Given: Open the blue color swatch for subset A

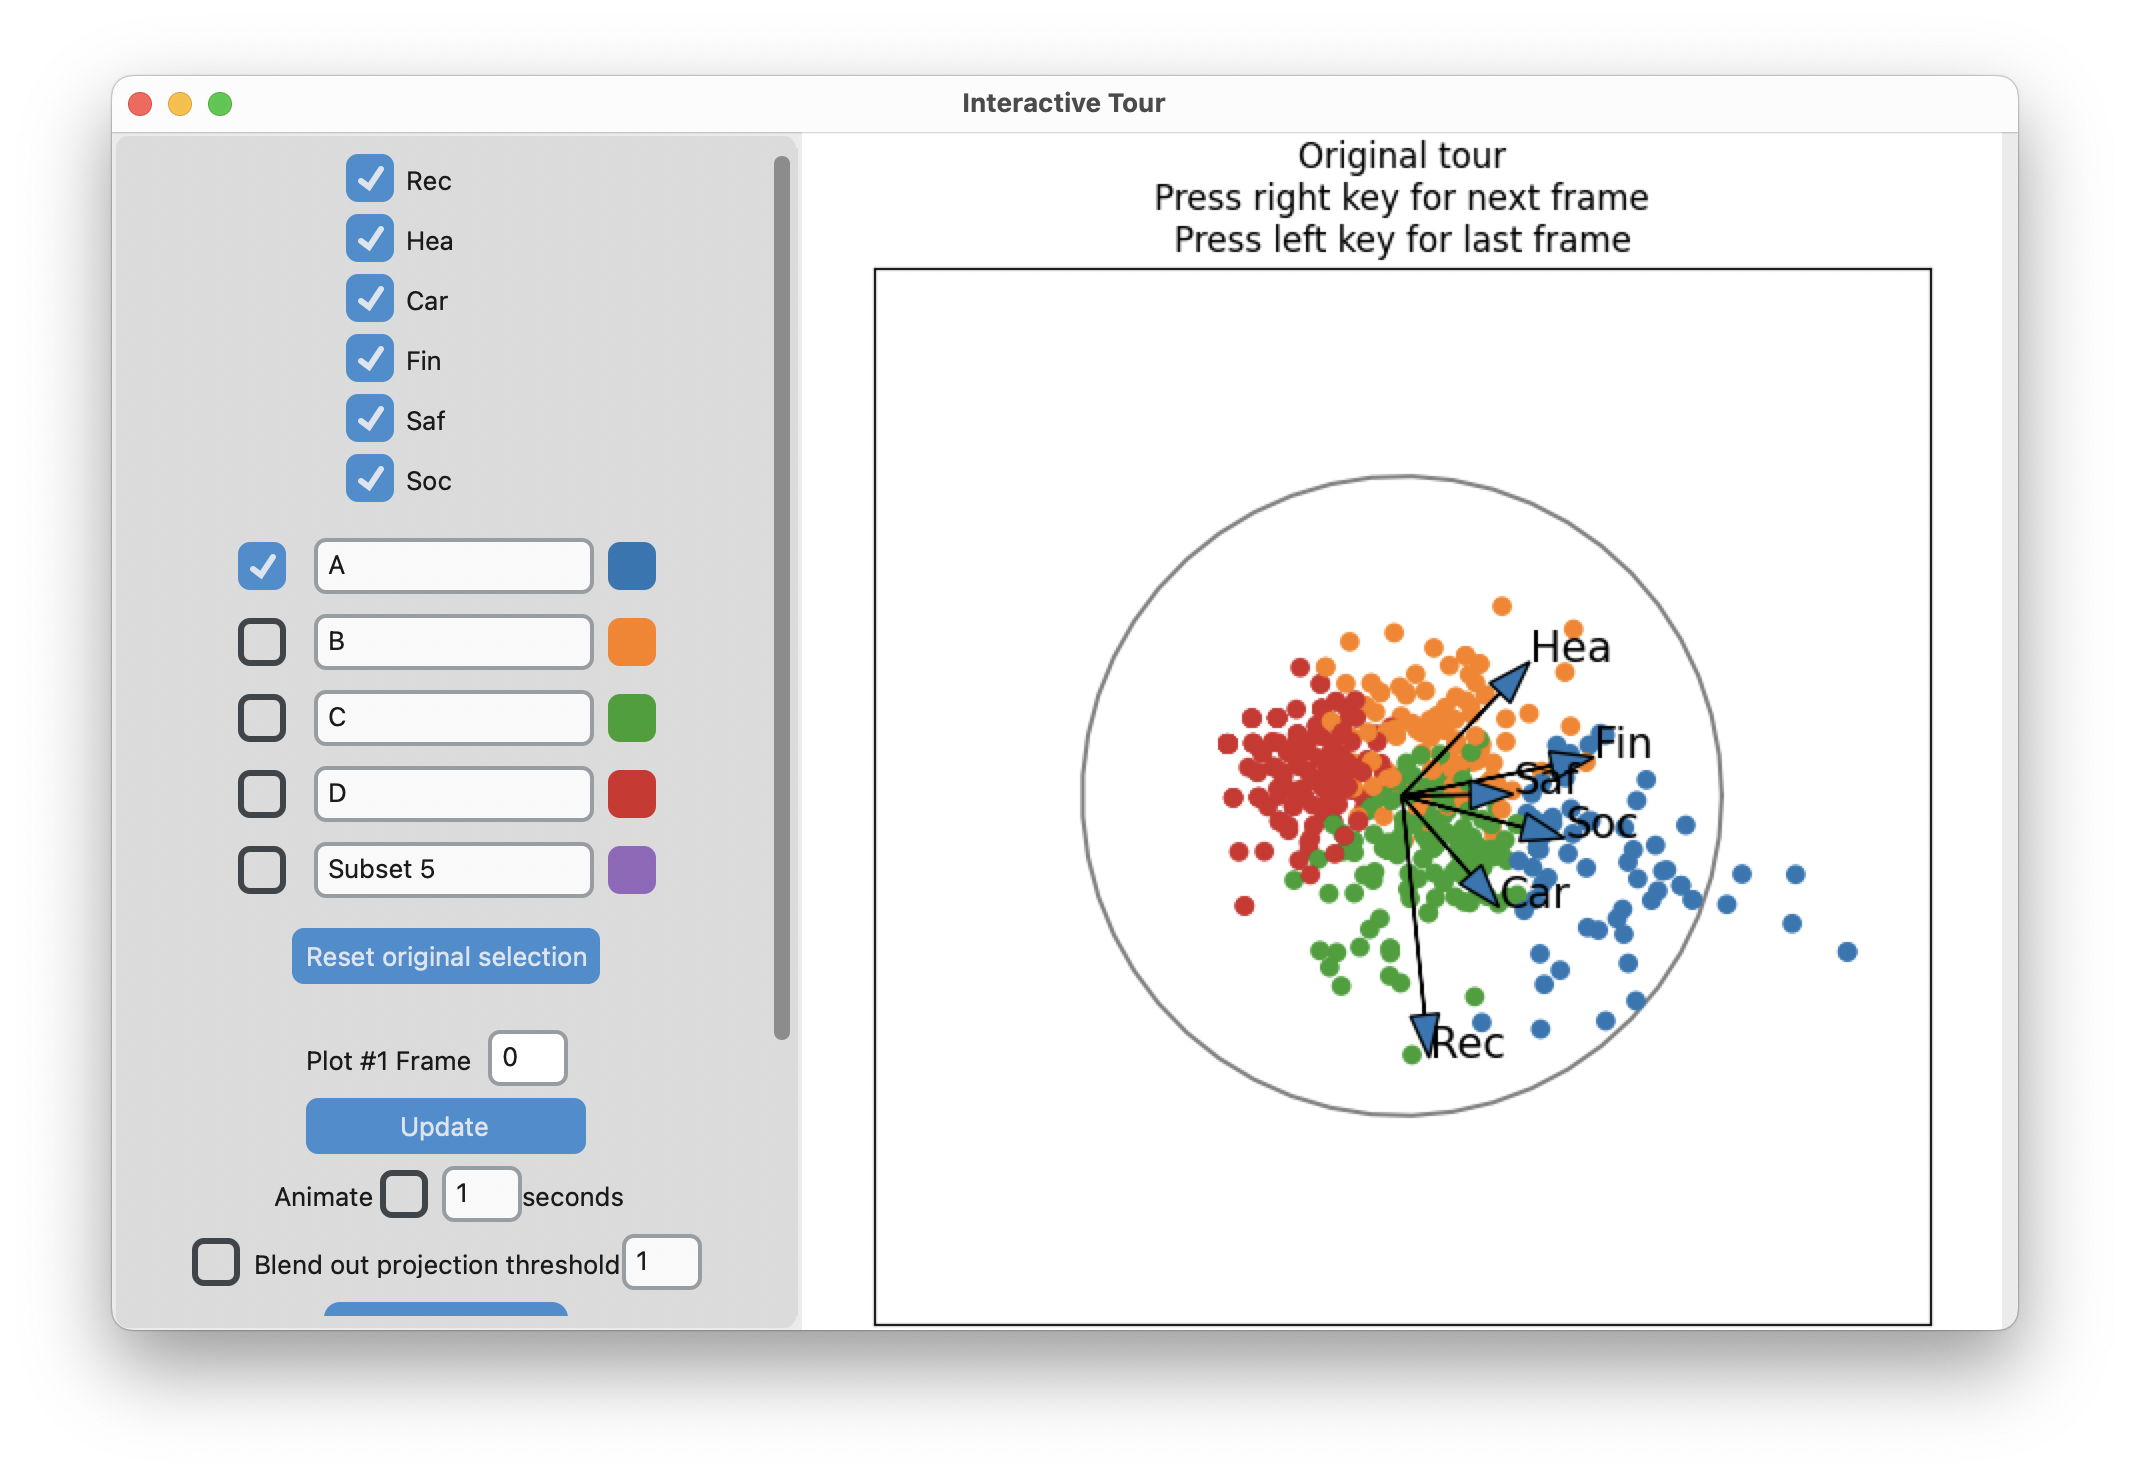Looking at the screenshot, I should pyautogui.click(x=632, y=565).
